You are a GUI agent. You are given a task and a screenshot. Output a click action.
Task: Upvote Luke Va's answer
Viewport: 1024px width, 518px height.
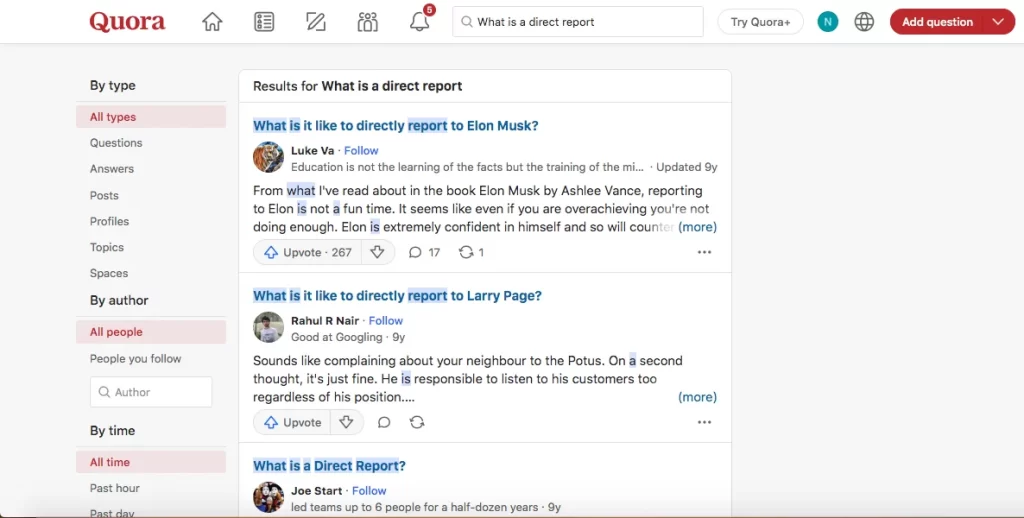pos(307,252)
